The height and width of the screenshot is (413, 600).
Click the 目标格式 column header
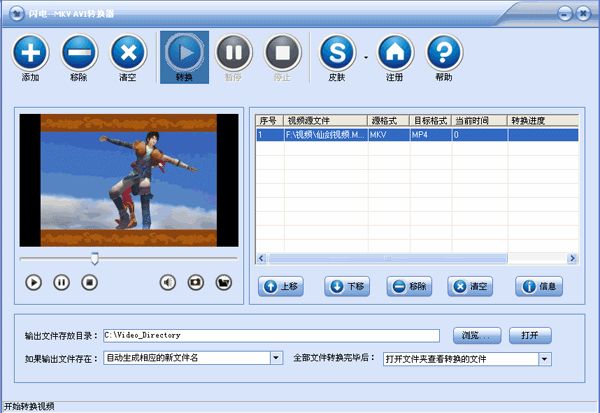(428, 120)
